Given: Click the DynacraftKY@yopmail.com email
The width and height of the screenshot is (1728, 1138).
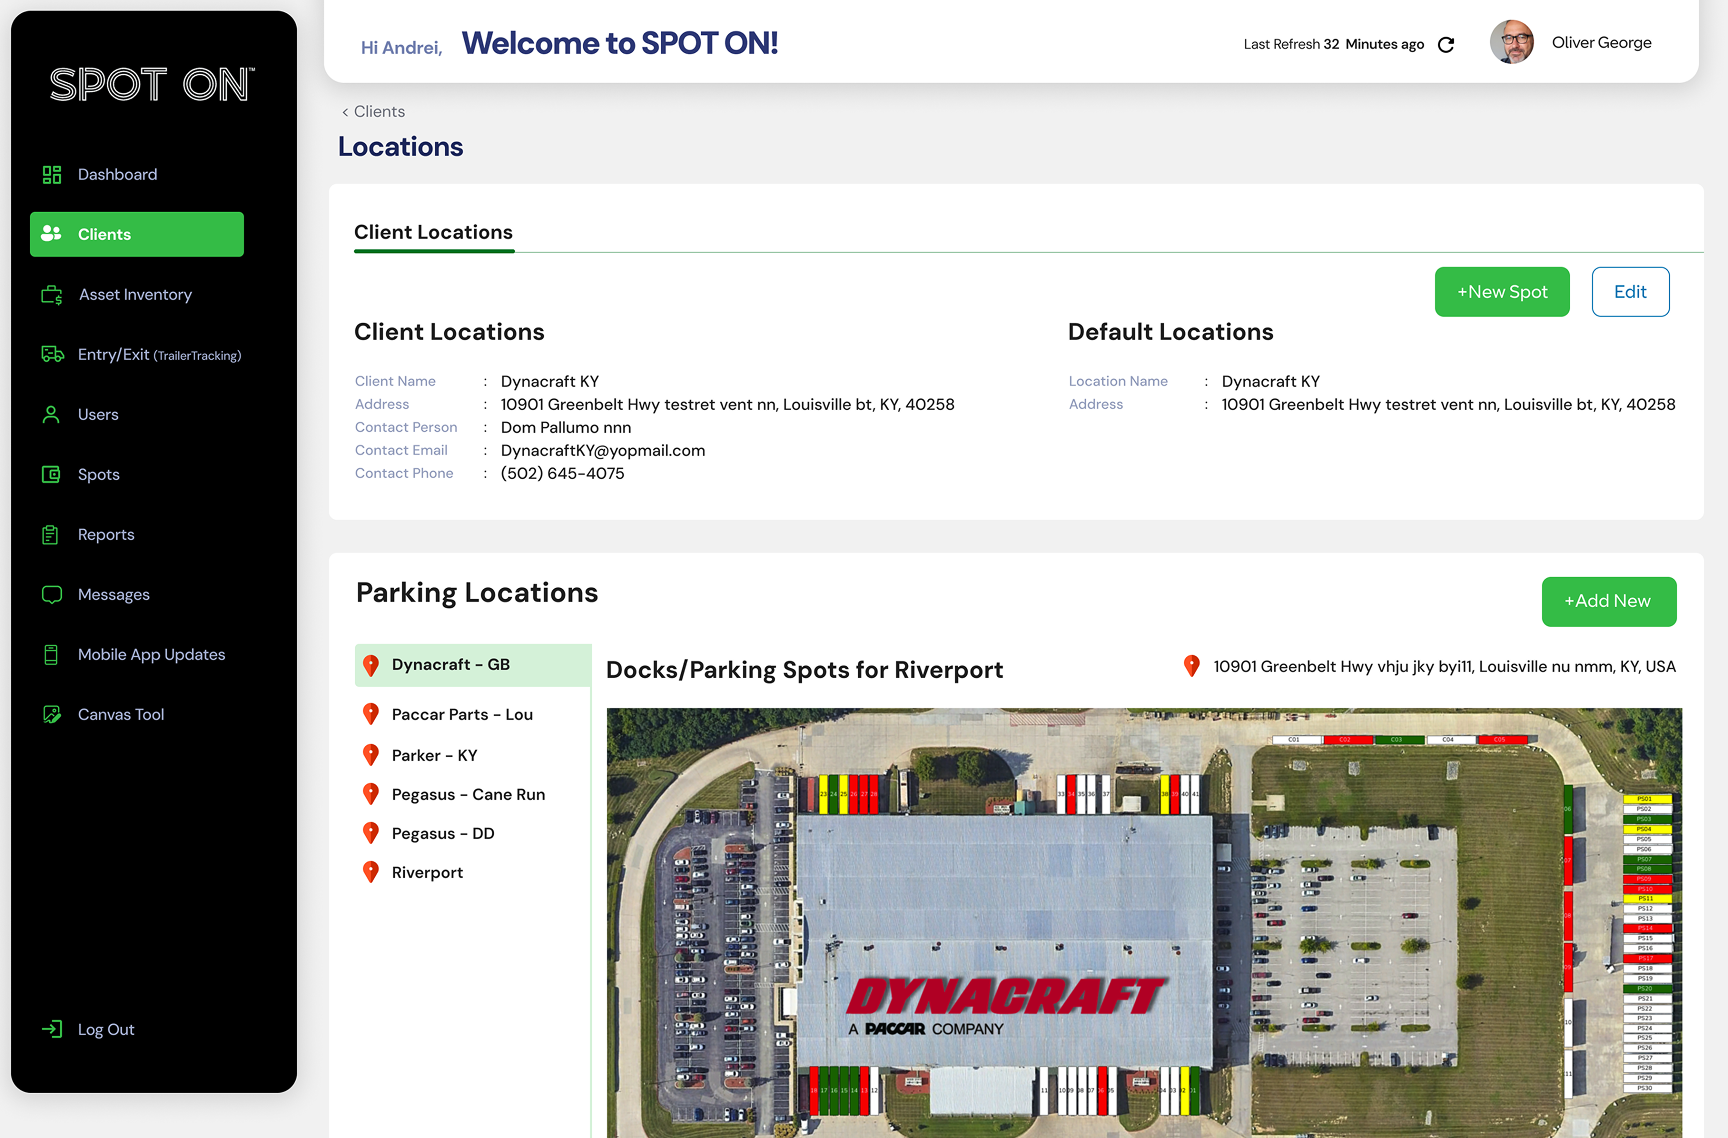Looking at the screenshot, I should pyautogui.click(x=603, y=450).
